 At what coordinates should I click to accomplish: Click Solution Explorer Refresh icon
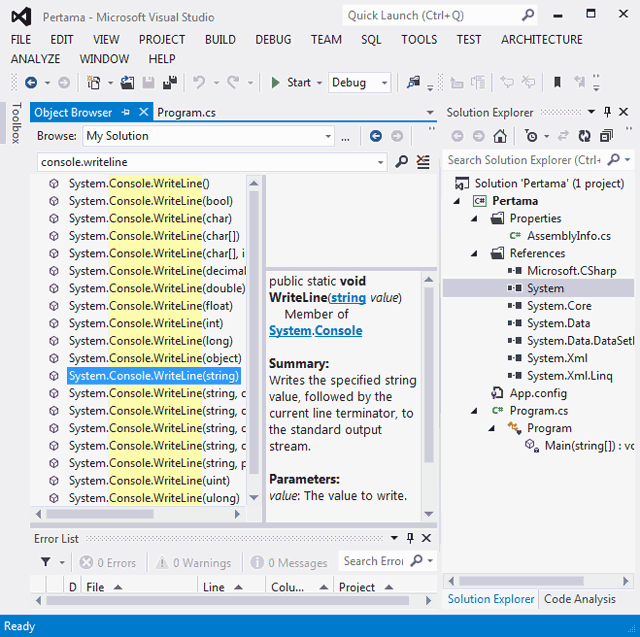click(584, 136)
